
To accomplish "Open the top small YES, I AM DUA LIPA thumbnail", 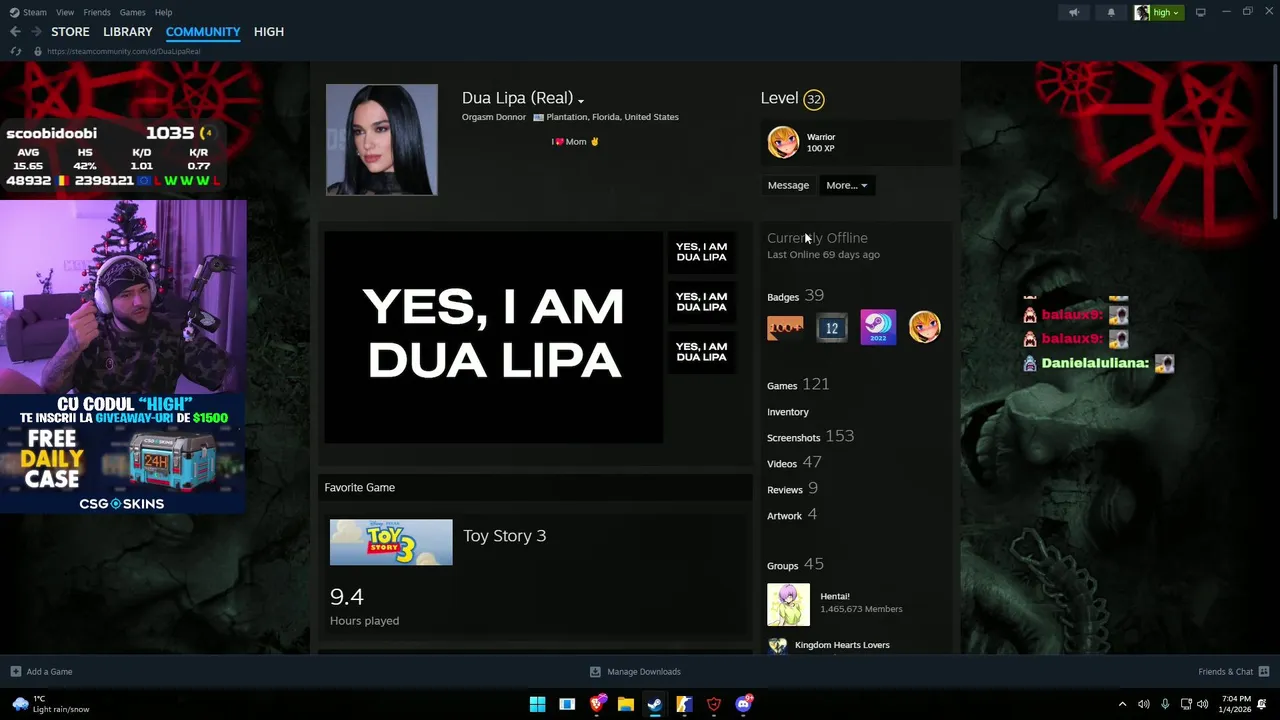I will pyautogui.click(x=701, y=252).
